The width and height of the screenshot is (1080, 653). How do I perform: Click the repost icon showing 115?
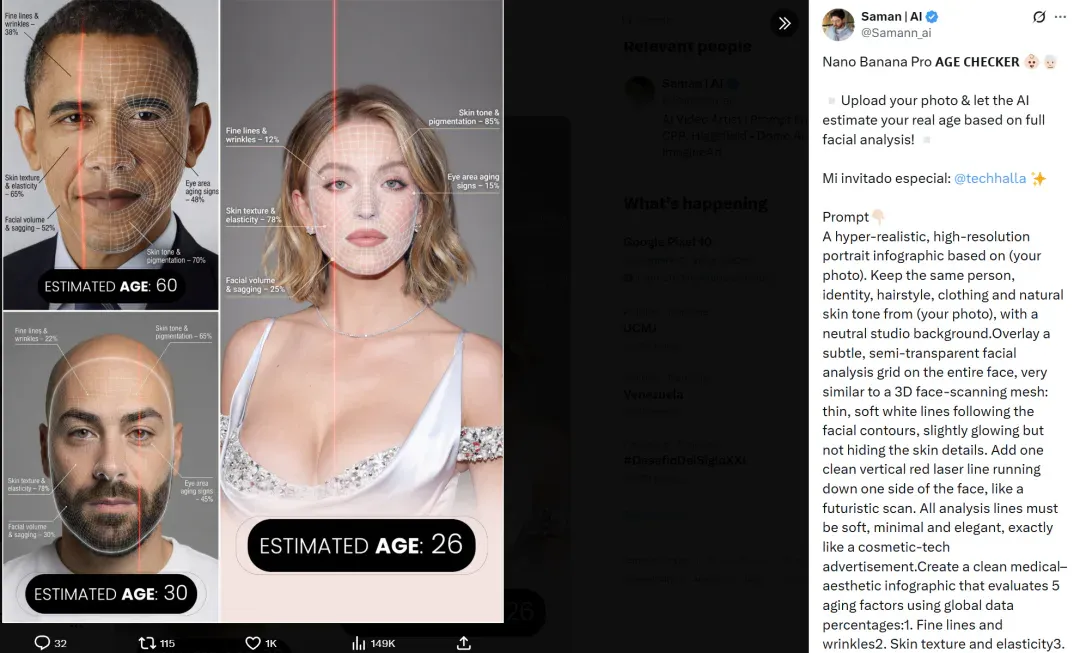point(147,643)
